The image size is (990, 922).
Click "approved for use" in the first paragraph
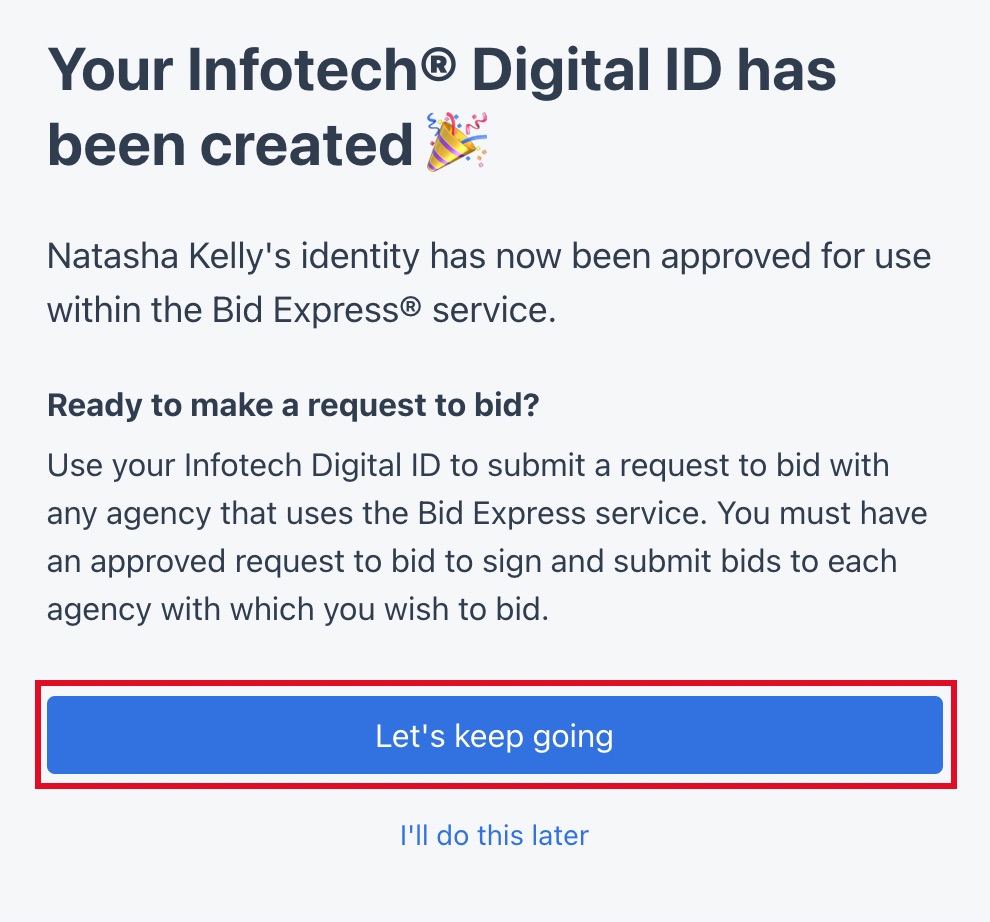[814, 256]
